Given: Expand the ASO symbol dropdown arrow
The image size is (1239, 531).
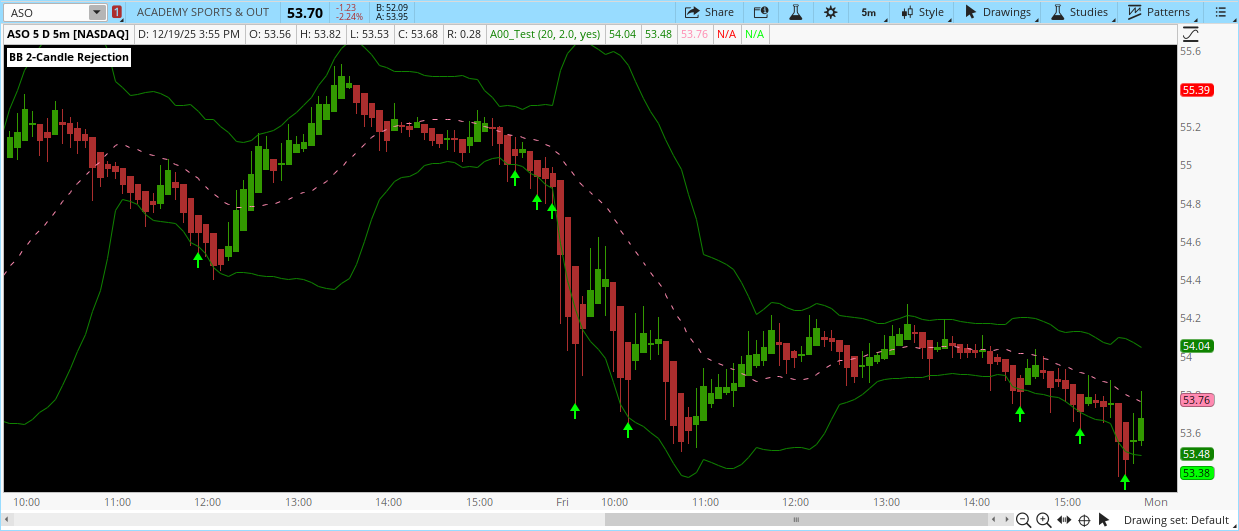Looking at the screenshot, I should tap(96, 12).
